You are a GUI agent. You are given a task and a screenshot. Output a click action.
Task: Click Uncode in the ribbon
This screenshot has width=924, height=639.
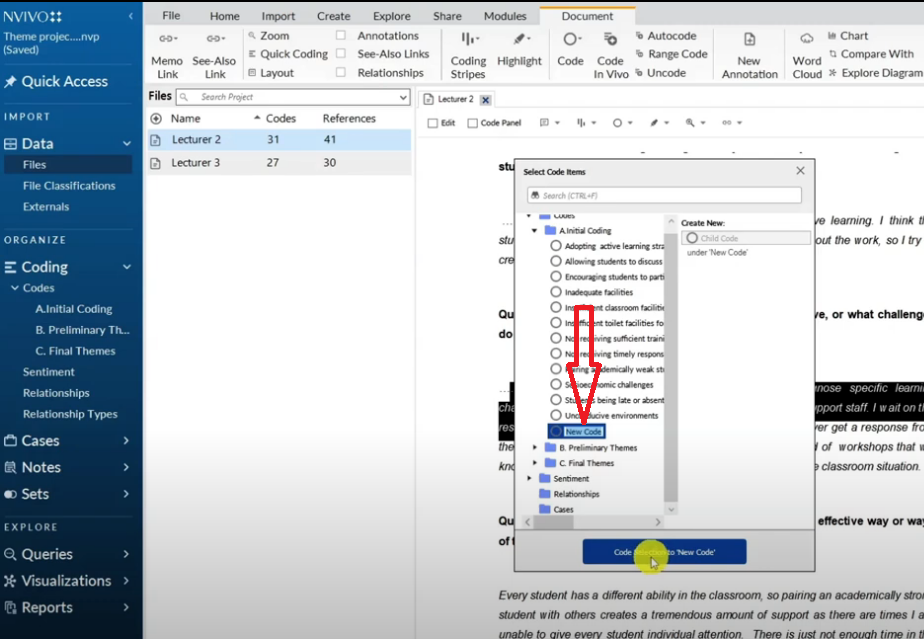click(661, 73)
